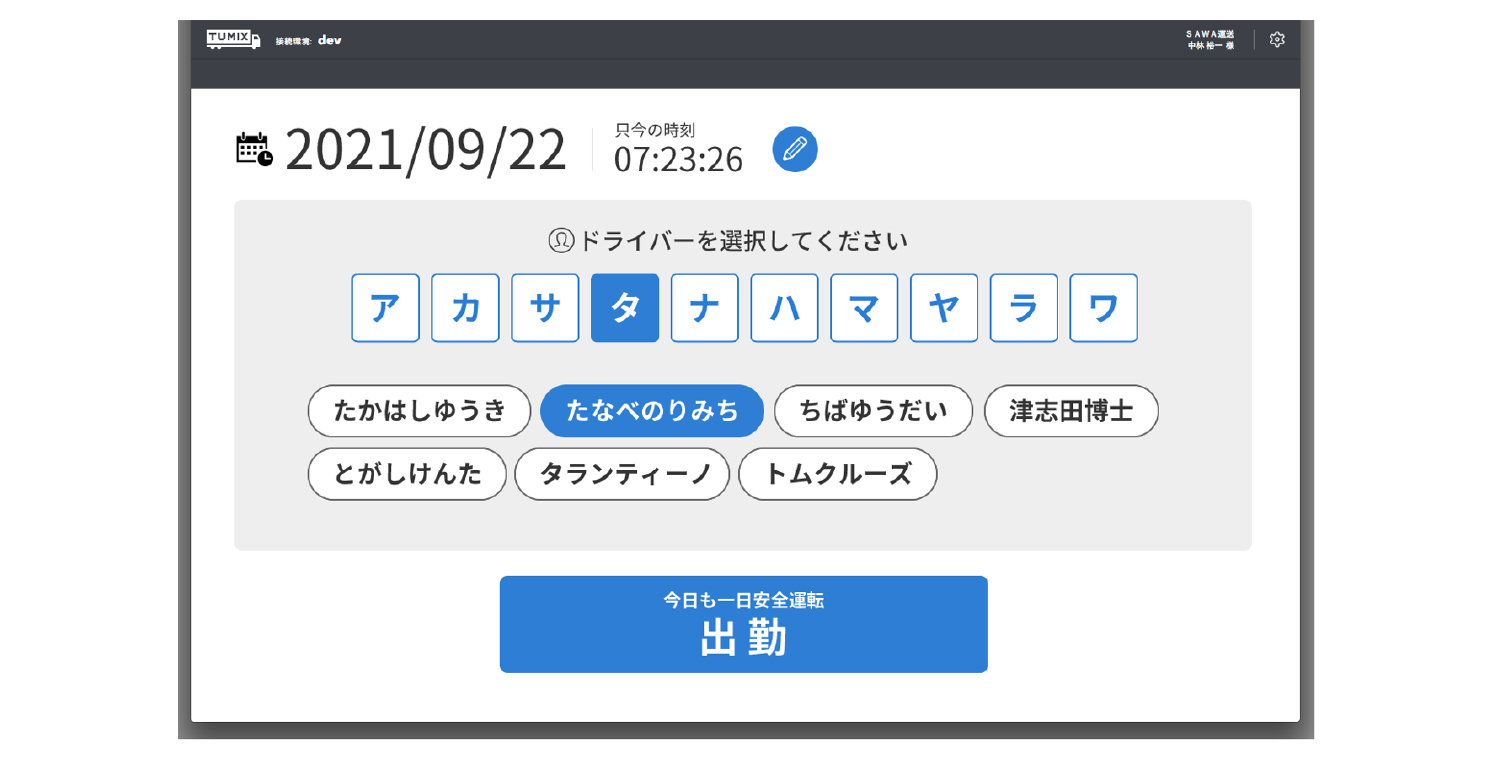Toggle driver たなべのりみち selection
1500x762 pixels.
652,411
